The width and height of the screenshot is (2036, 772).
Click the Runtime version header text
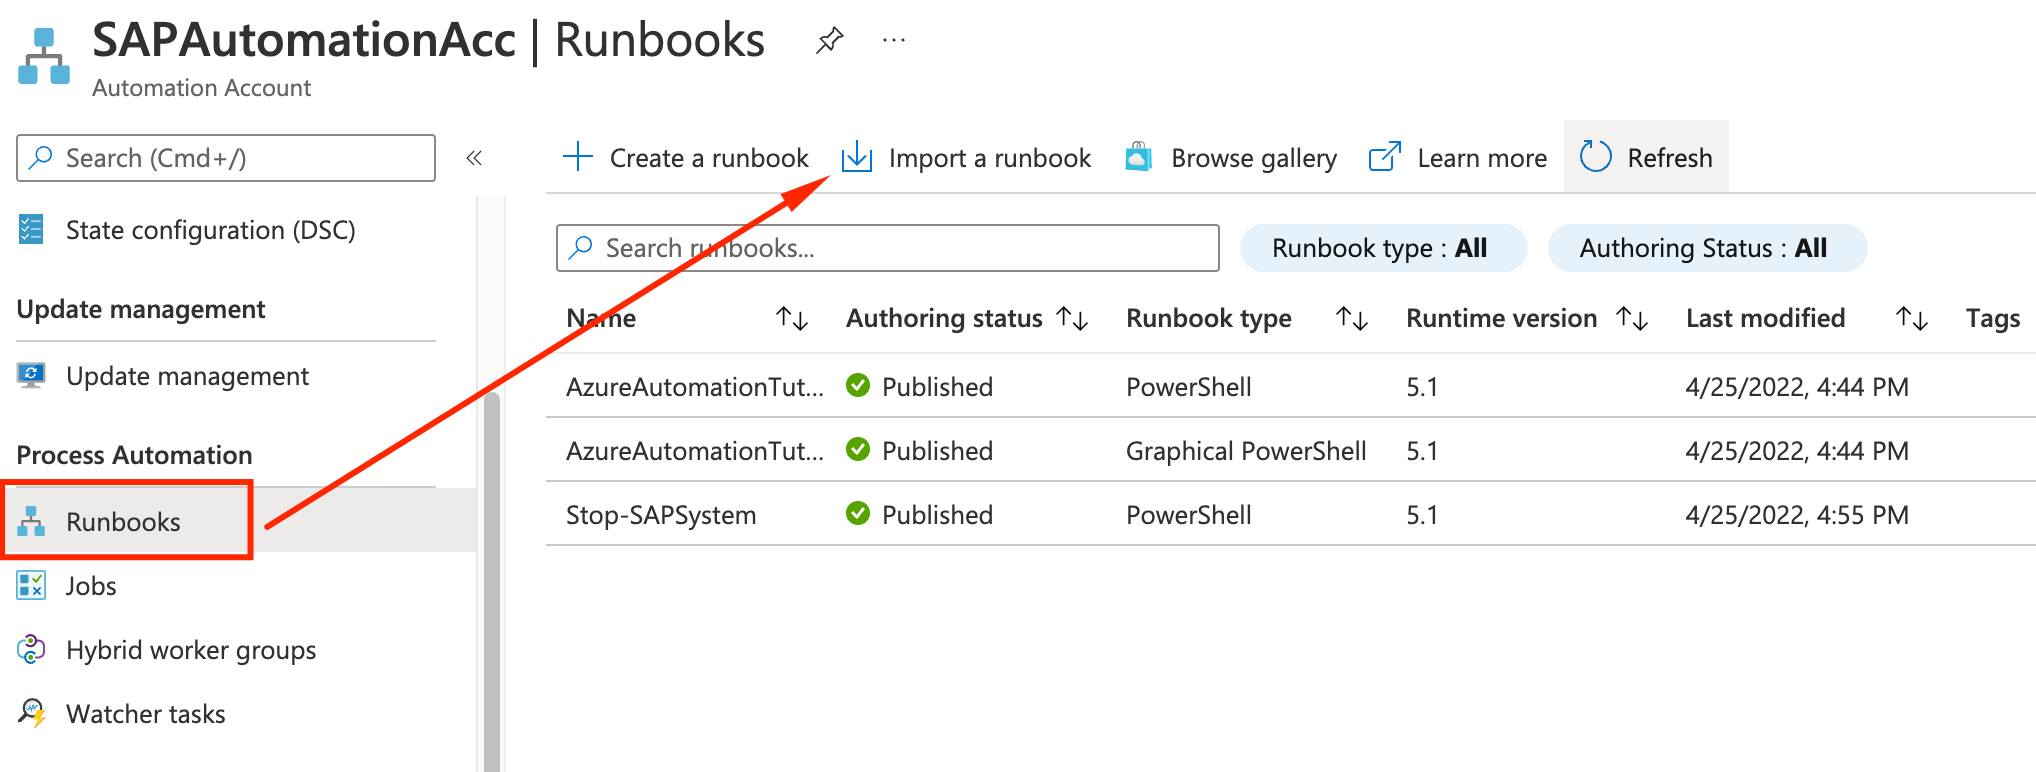[x=1501, y=318]
